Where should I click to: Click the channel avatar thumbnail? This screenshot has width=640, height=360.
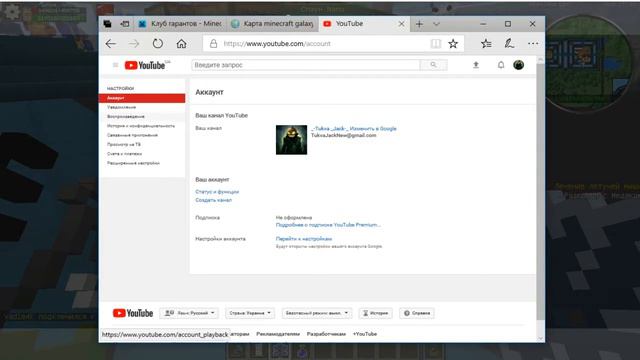[x=291, y=140]
